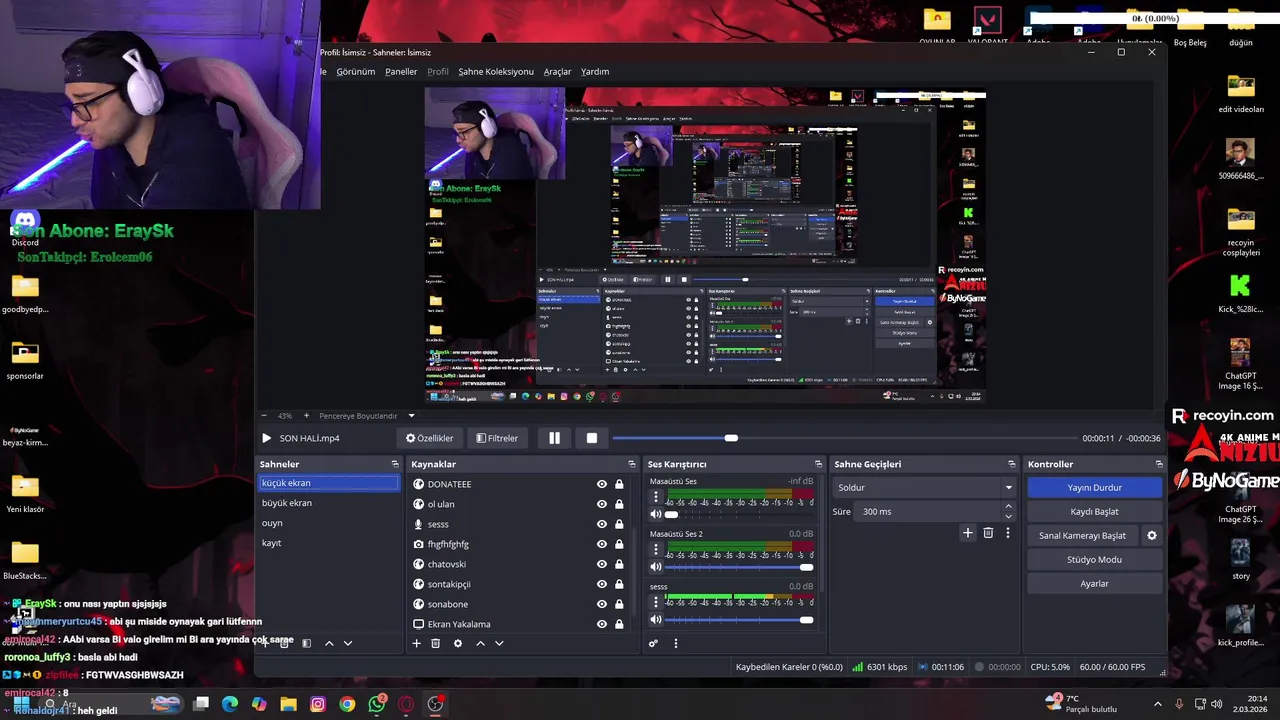The height and width of the screenshot is (720, 1280).
Task: Move the selected source down in Kaynaklar
Action: coord(499,643)
